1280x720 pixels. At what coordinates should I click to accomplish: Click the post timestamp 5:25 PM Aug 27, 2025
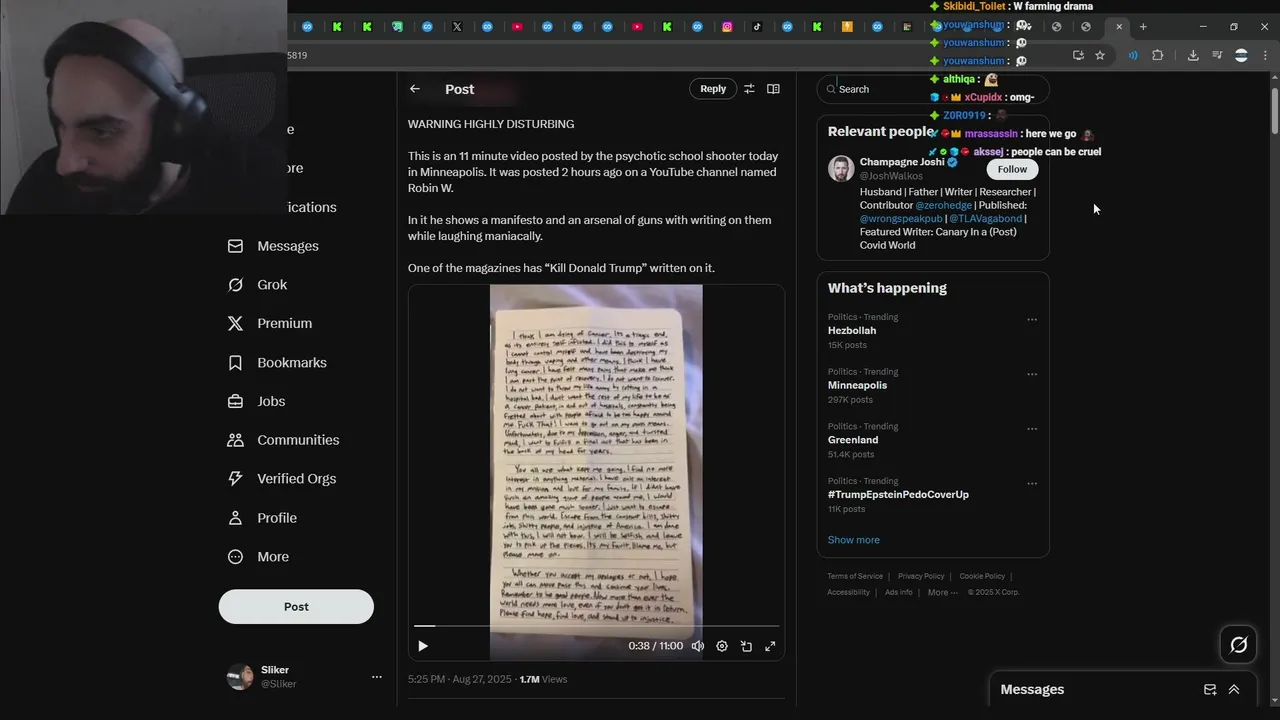tap(459, 679)
